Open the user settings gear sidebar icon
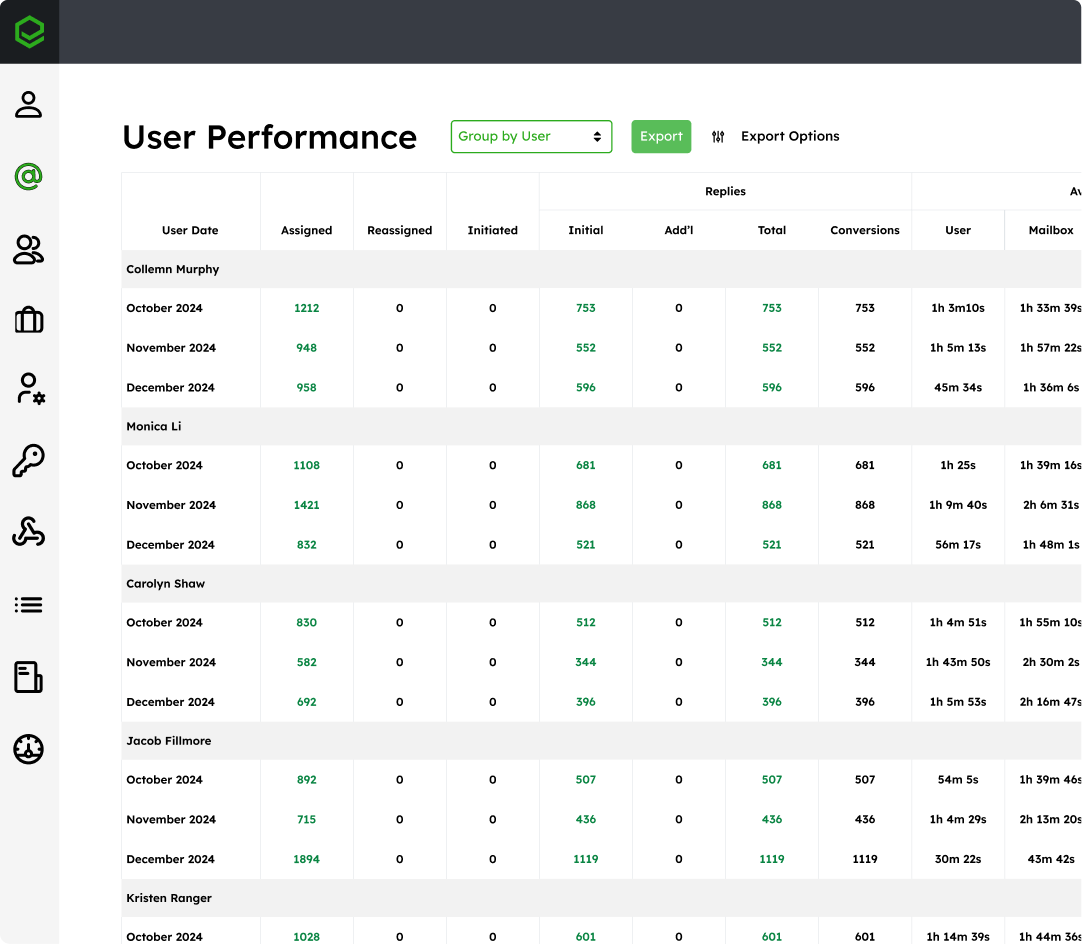Image resolution: width=1082 pixels, height=944 pixels. [x=30, y=389]
